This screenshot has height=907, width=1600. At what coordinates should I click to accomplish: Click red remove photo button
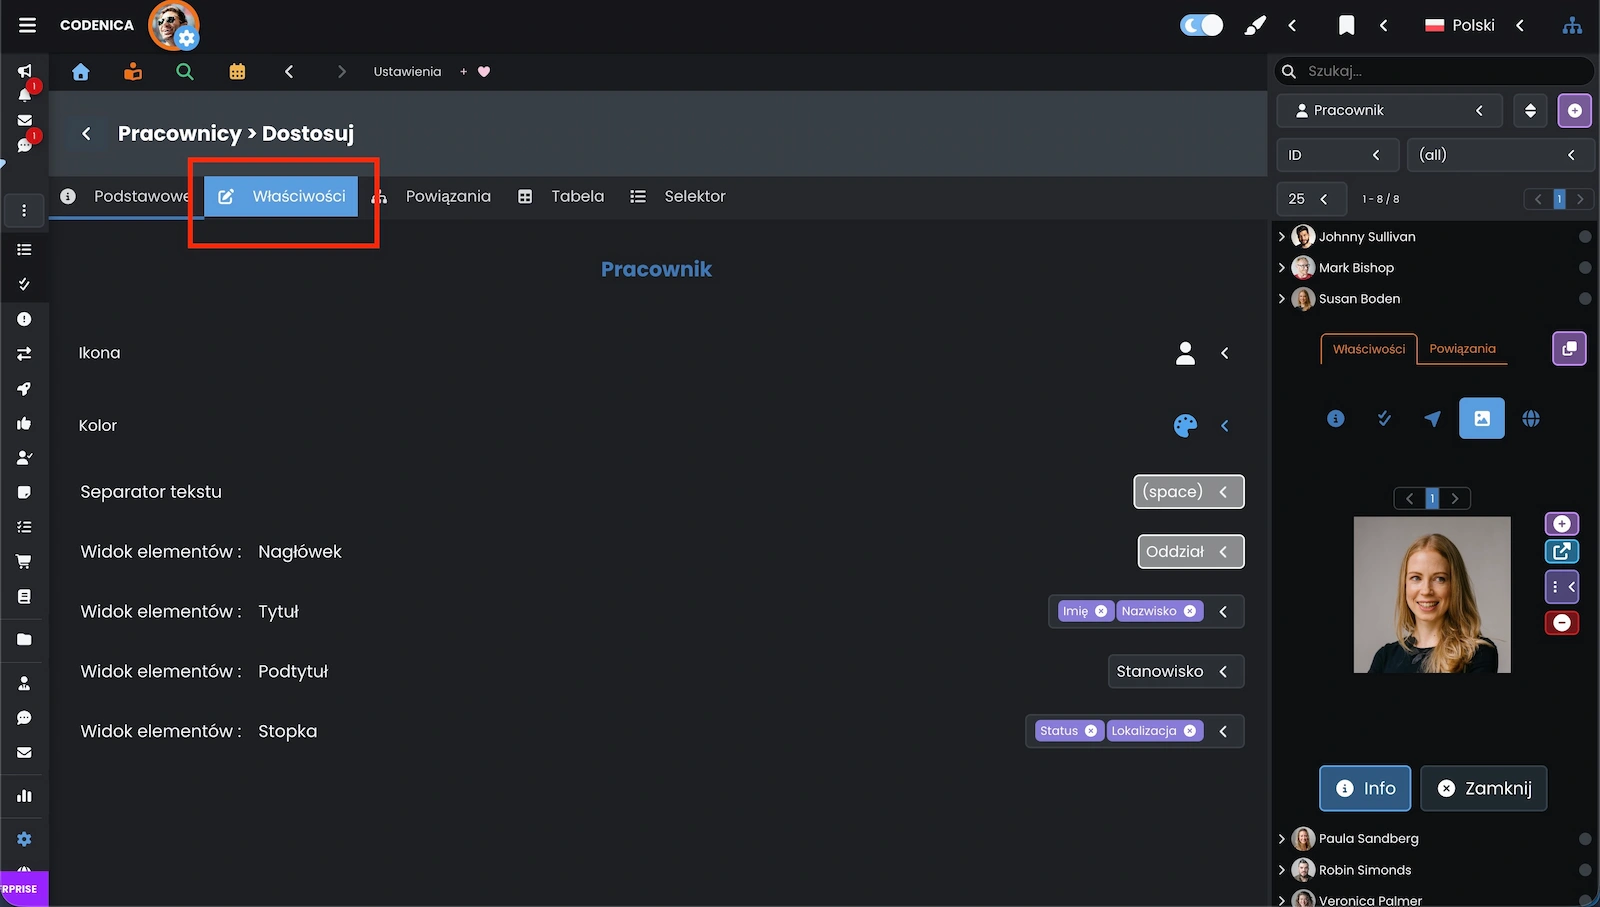(1561, 623)
